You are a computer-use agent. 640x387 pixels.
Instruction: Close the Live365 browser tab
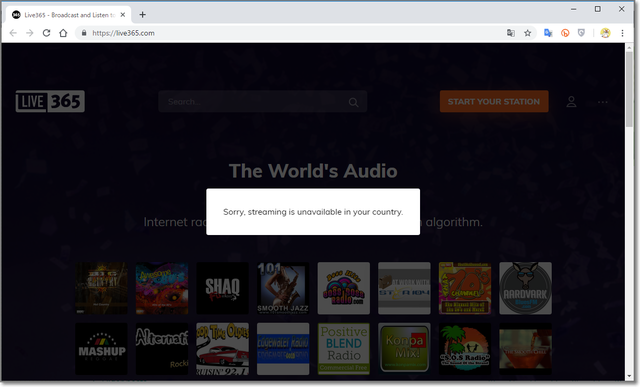pos(123,15)
